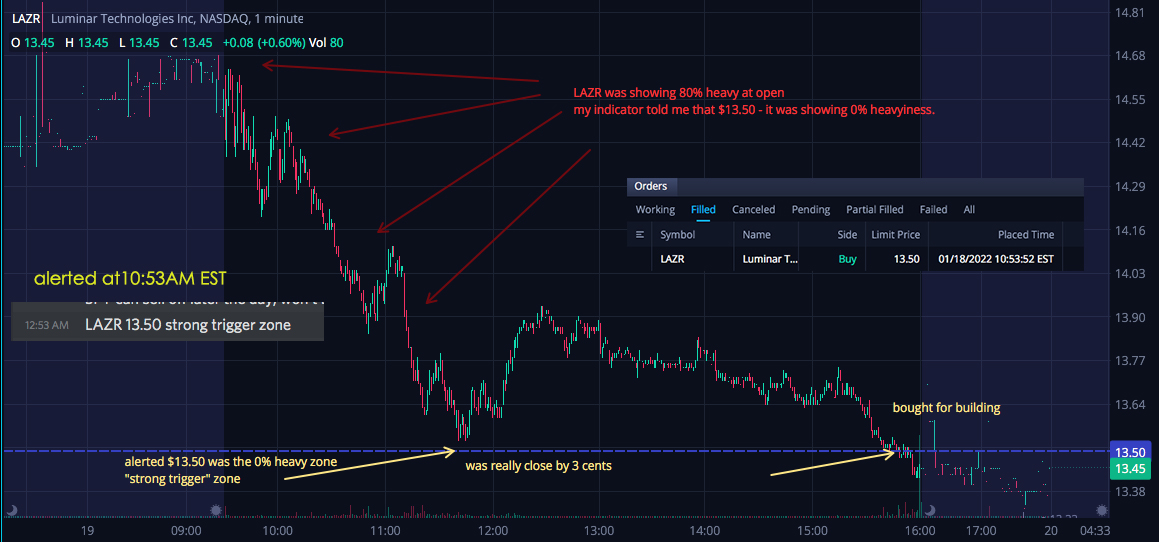Click the moon icon at bottom left

(x=12, y=510)
